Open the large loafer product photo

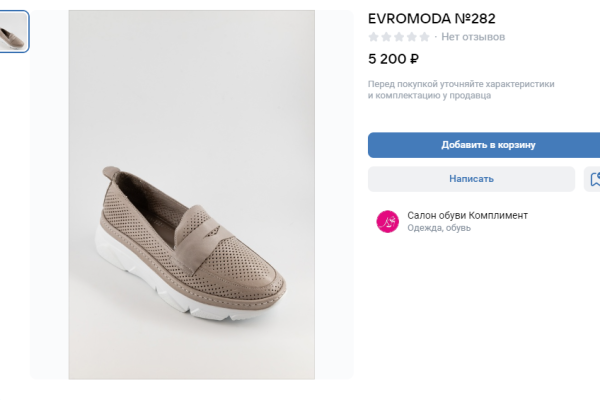pyautogui.click(x=191, y=195)
